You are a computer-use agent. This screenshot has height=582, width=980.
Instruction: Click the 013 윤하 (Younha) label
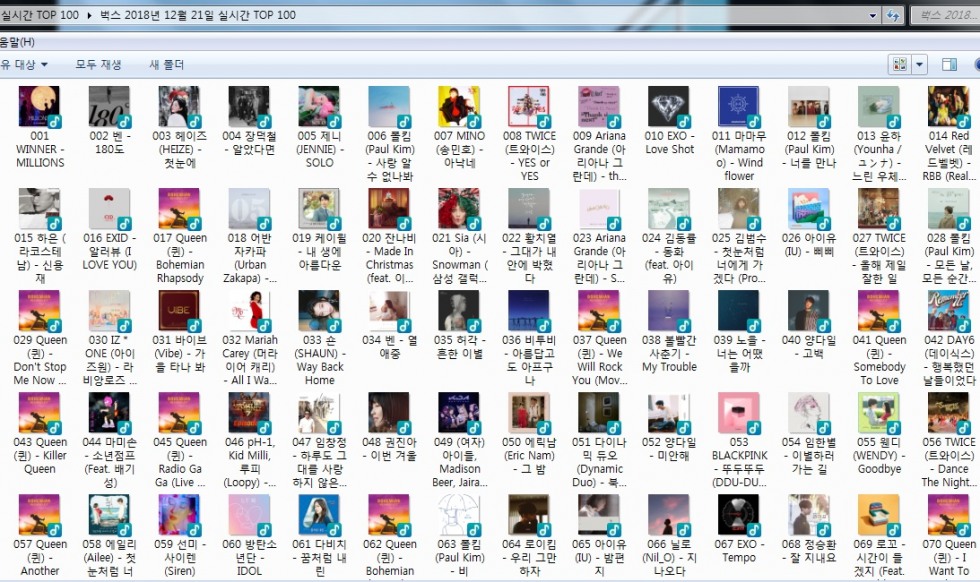(879, 156)
